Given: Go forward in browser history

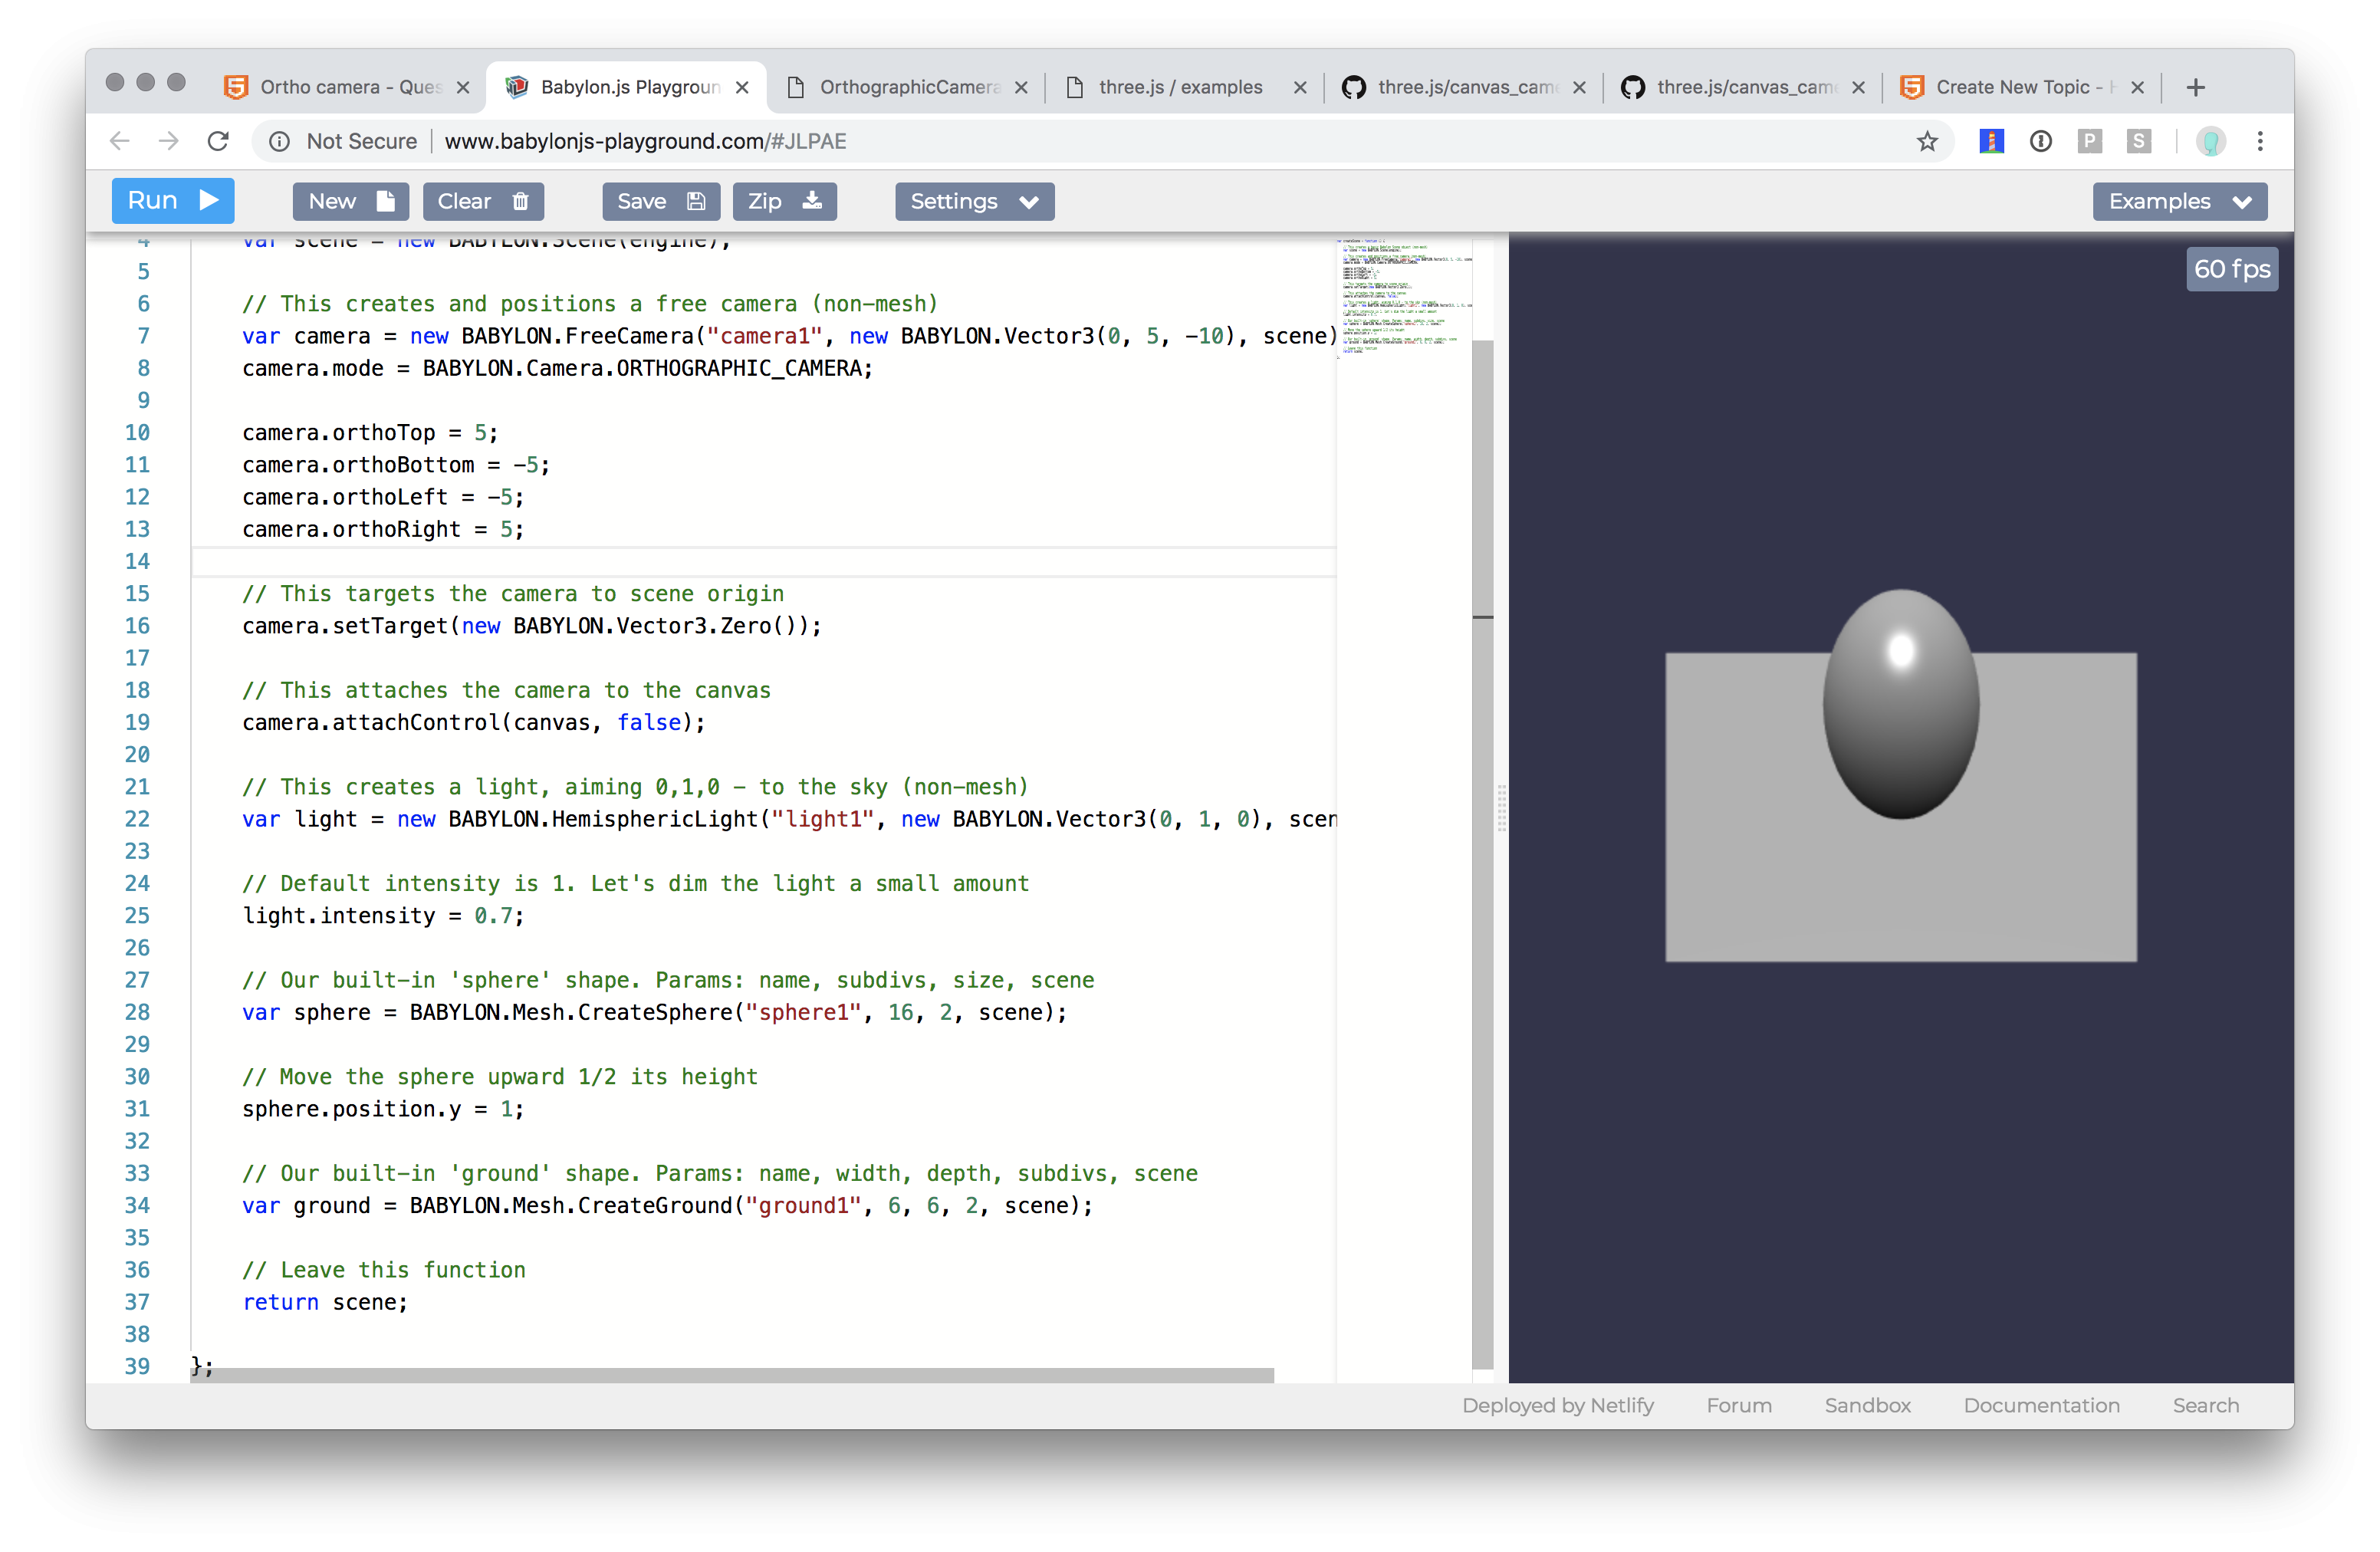Looking at the screenshot, I should (168, 141).
